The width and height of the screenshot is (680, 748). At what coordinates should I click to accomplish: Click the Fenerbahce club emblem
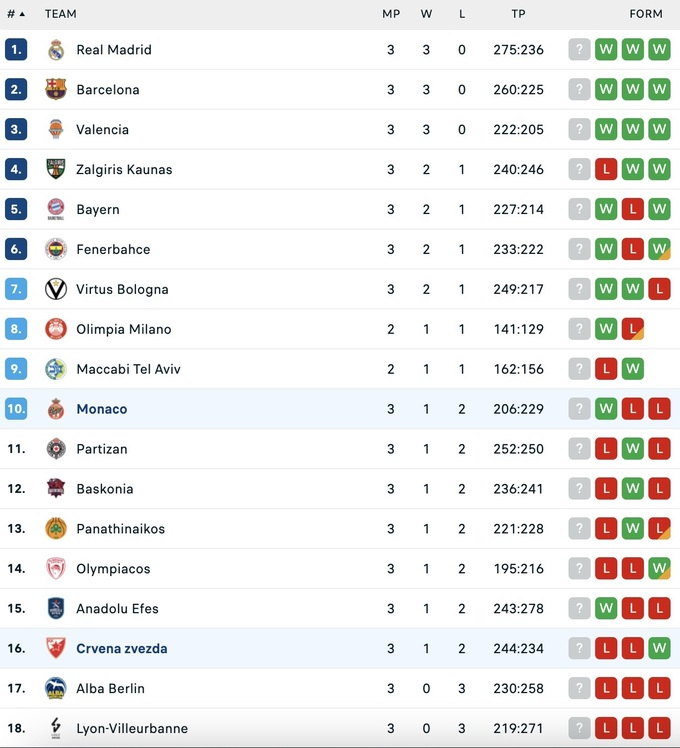point(56,250)
